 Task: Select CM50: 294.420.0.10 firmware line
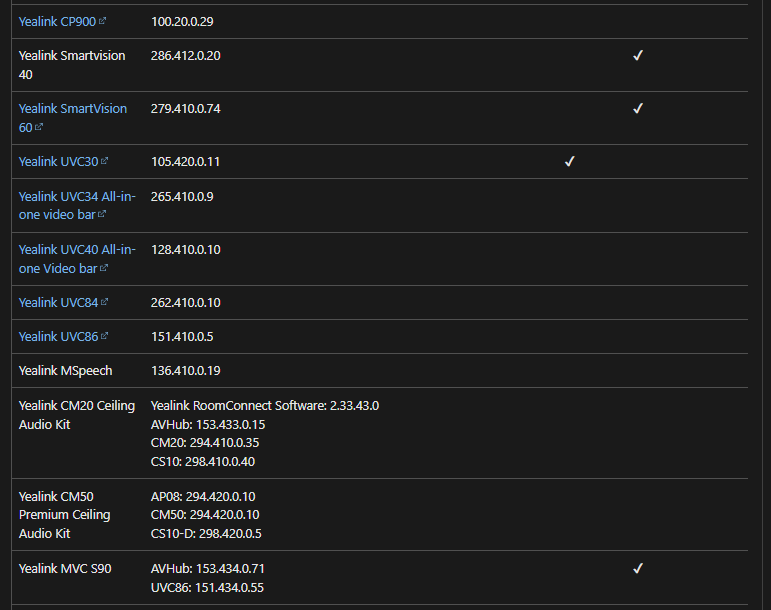point(205,515)
